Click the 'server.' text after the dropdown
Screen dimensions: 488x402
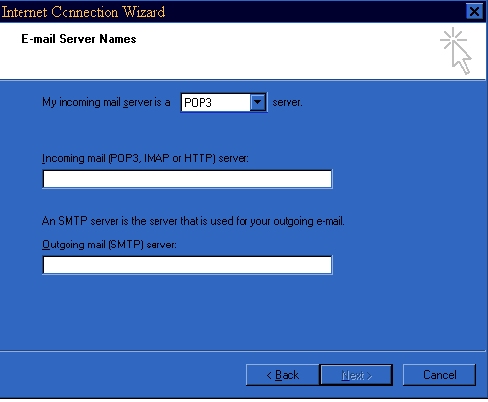tap(287, 102)
